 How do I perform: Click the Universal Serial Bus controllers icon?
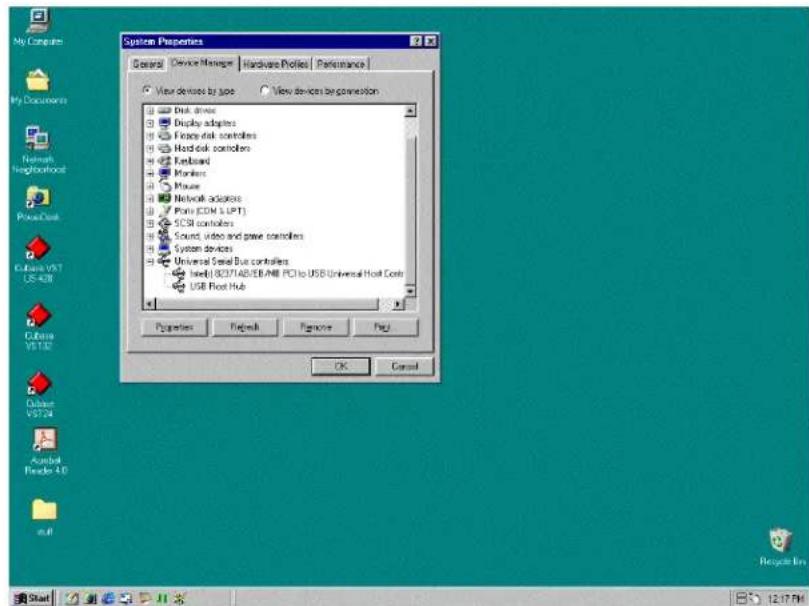coord(165,261)
